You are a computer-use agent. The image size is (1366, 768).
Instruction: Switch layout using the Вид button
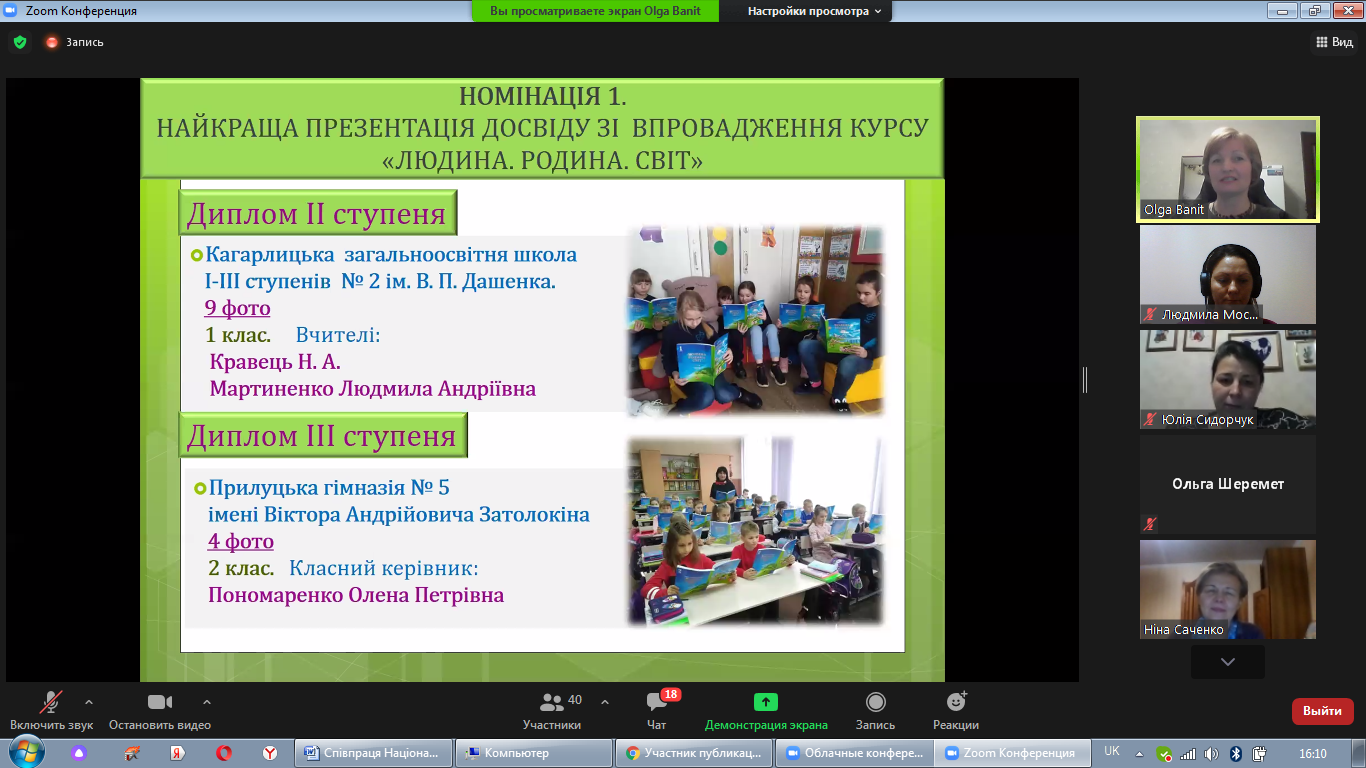click(x=1333, y=42)
